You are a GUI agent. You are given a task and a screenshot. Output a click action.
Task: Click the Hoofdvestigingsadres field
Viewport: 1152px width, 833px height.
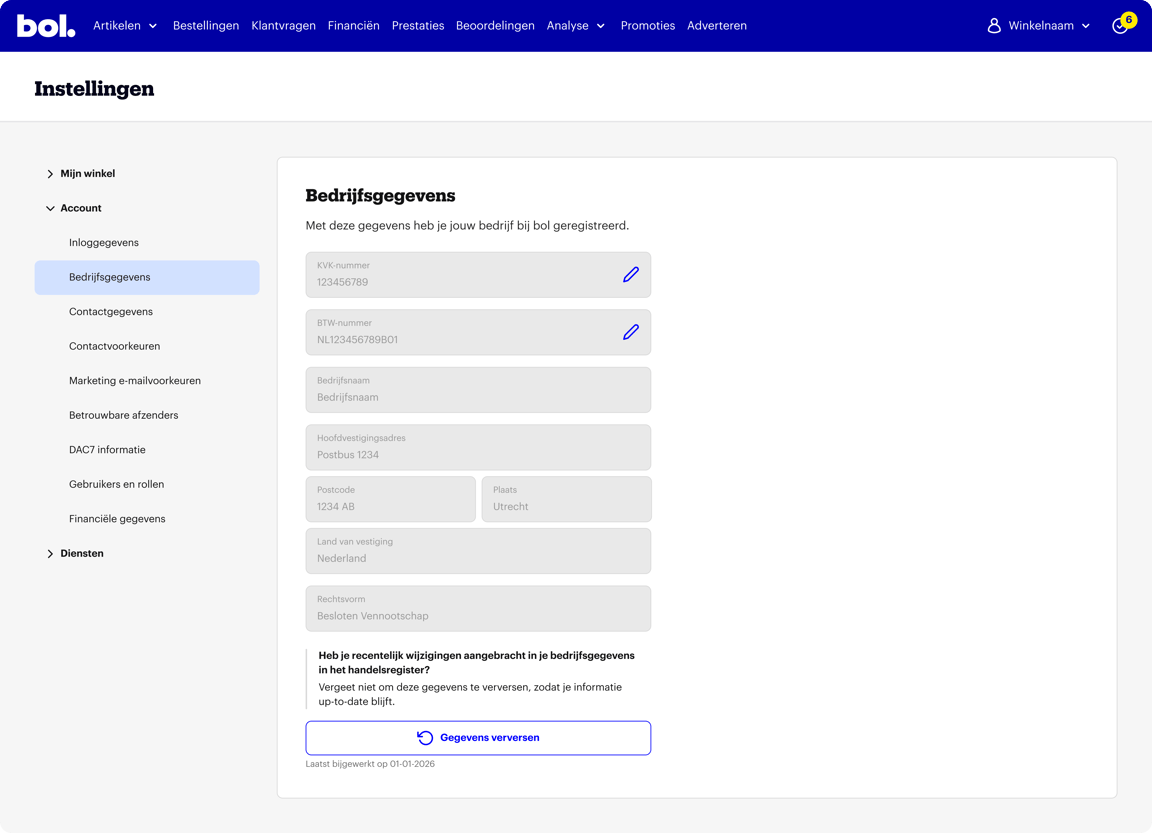[x=478, y=447]
